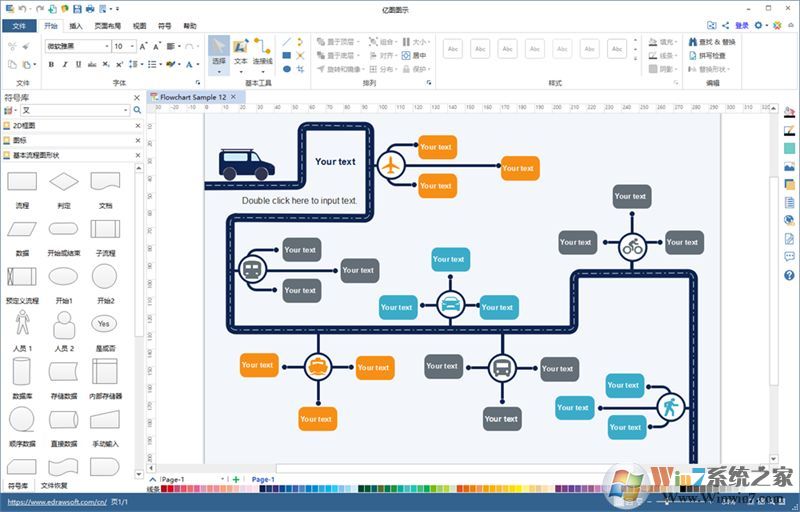Open the font name dropdown
Image resolution: width=800 pixels, height=512 pixels.
(x=105, y=46)
